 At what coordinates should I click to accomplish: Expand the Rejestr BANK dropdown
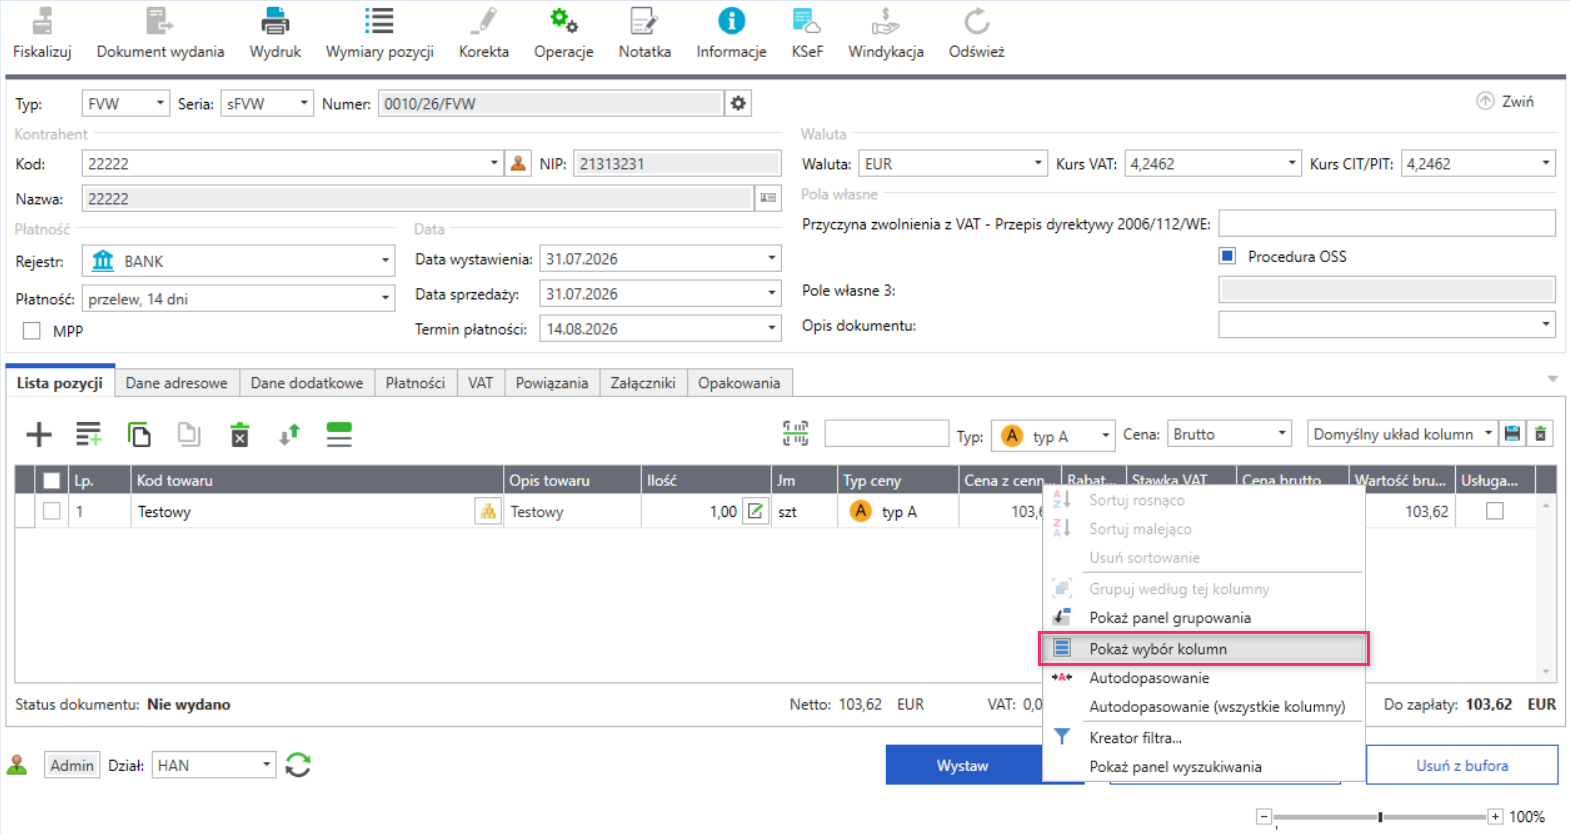pos(385,261)
